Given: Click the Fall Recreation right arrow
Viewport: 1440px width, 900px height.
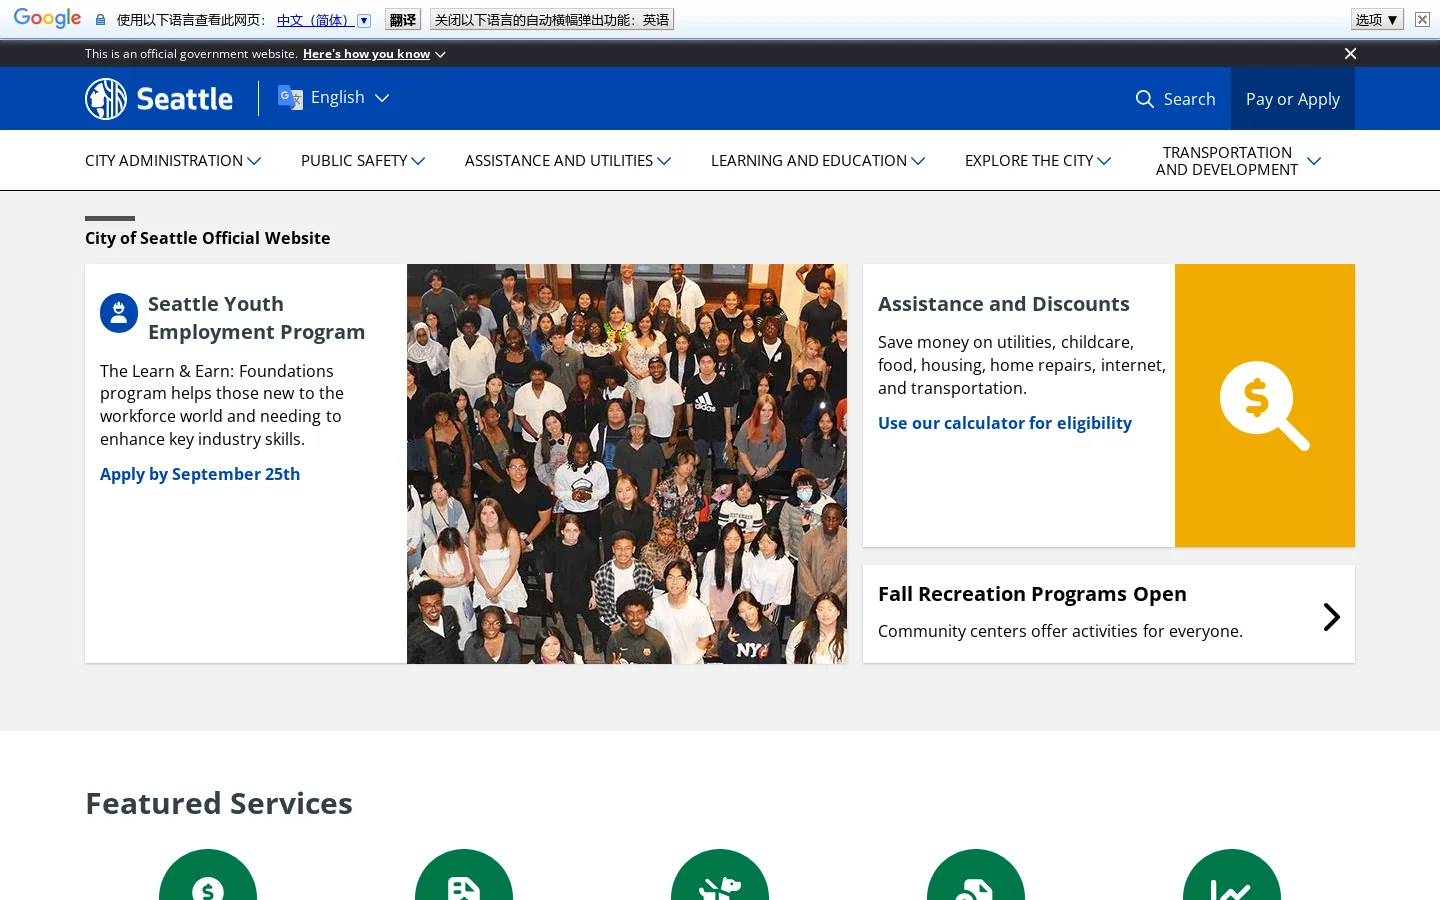Looking at the screenshot, I should point(1331,617).
